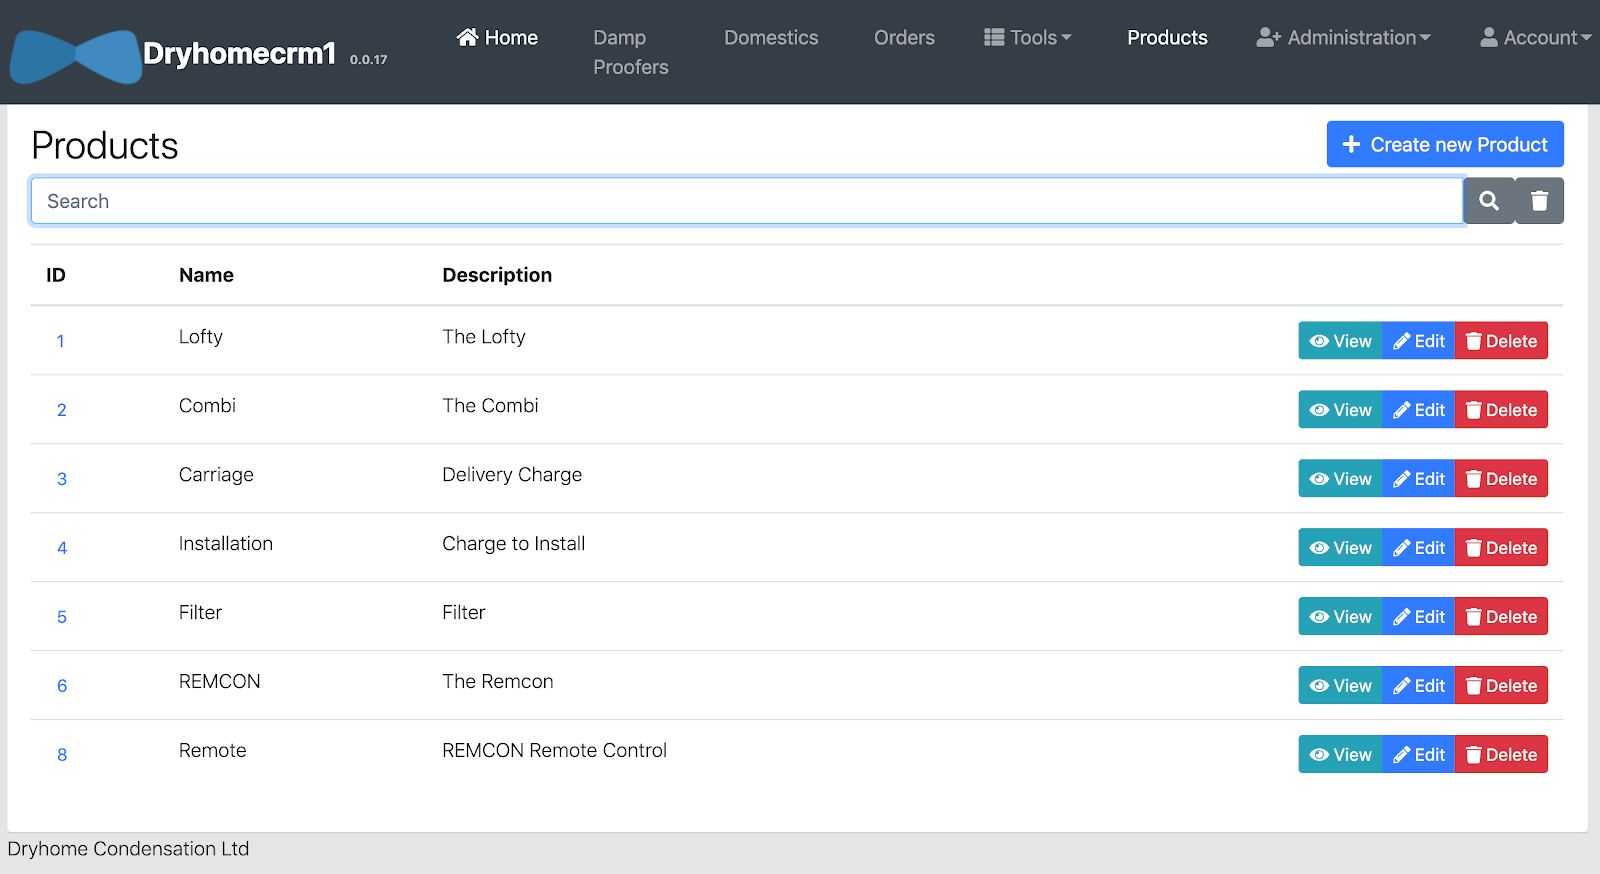Click product ID 1 link
This screenshot has height=874, width=1600.
pyautogui.click(x=60, y=341)
